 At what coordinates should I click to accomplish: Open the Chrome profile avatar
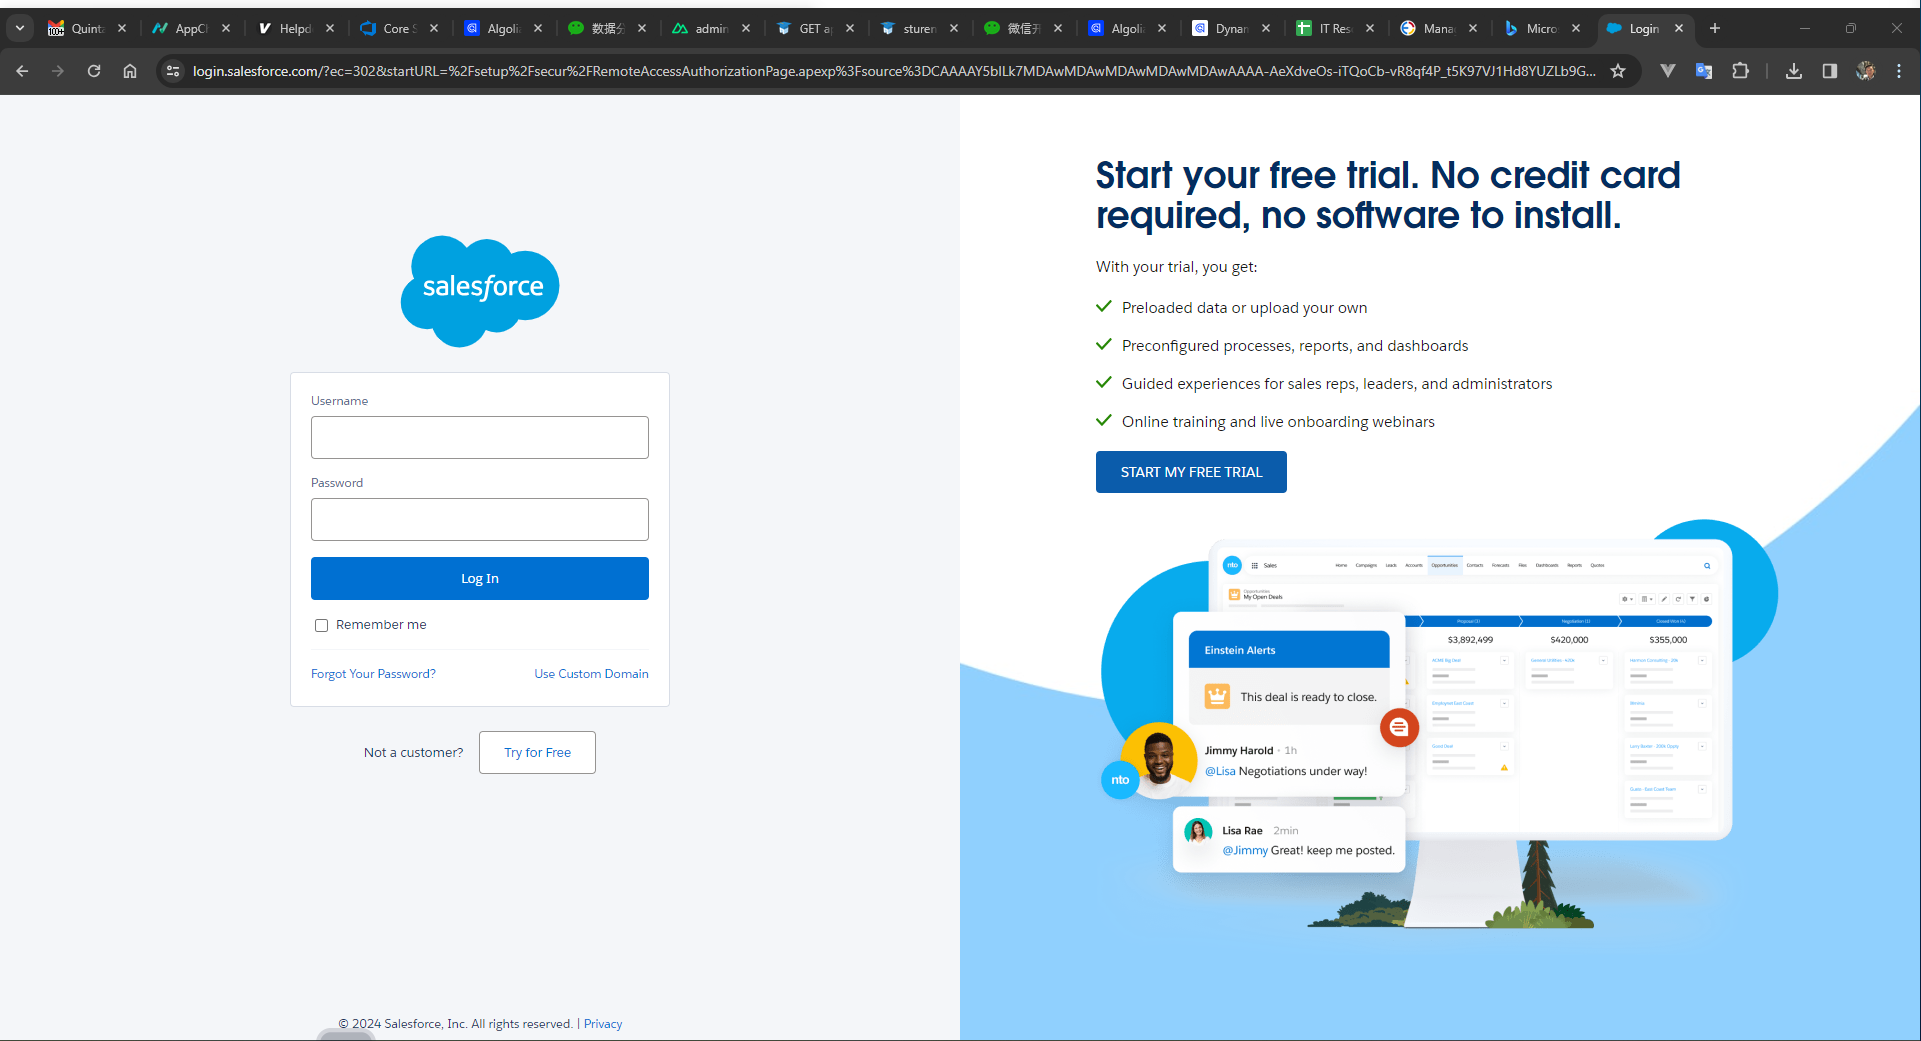pyautogui.click(x=1866, y=71)
